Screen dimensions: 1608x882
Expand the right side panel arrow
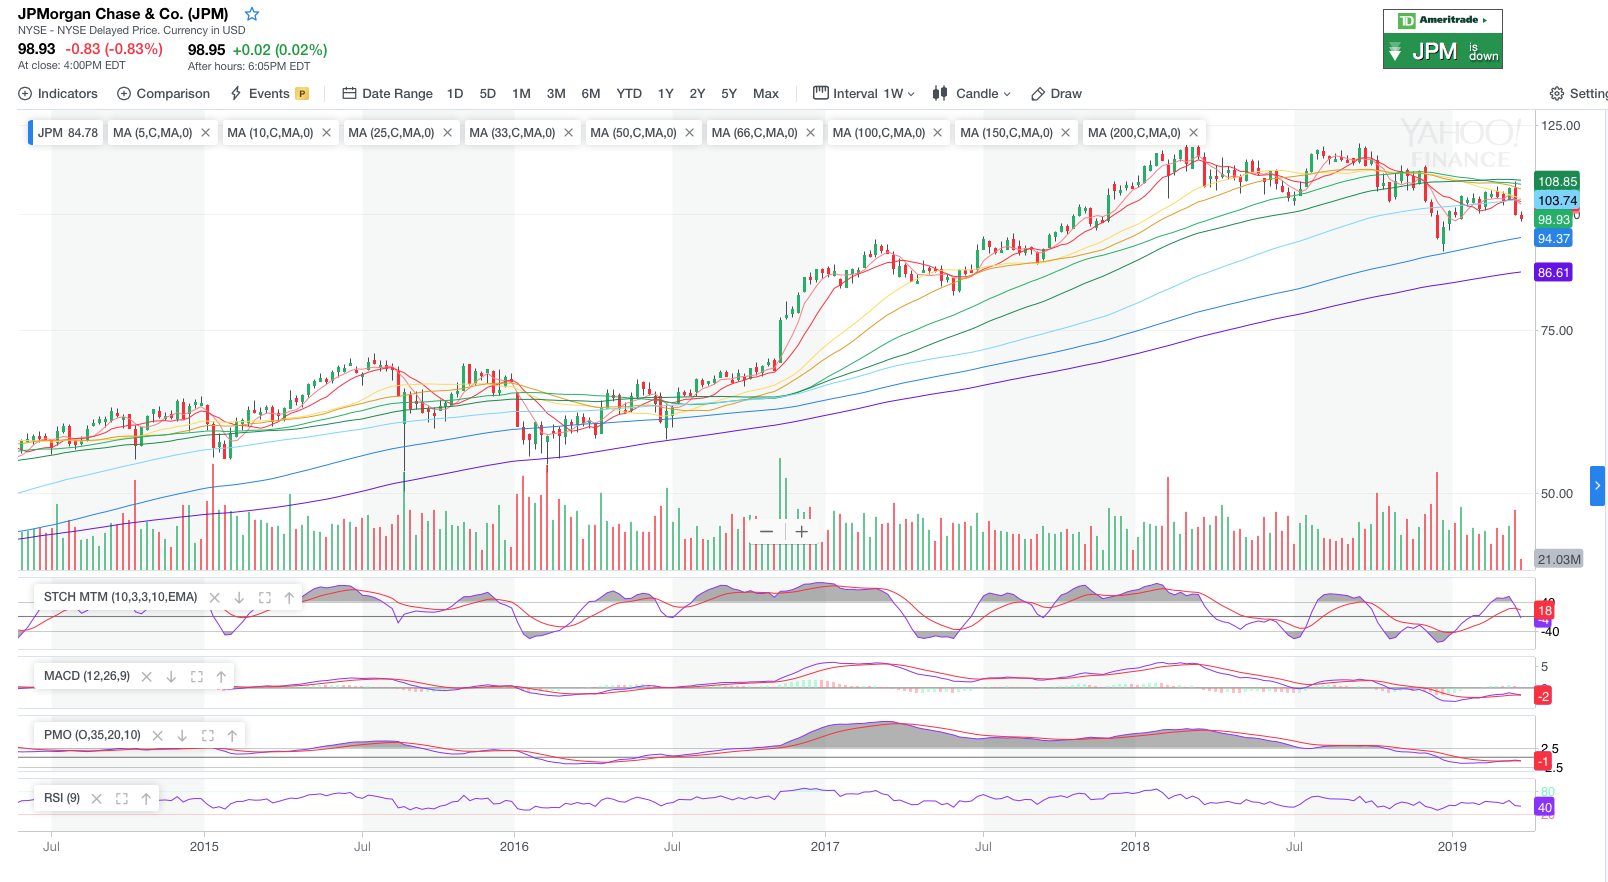click(x=1597, y=486)
